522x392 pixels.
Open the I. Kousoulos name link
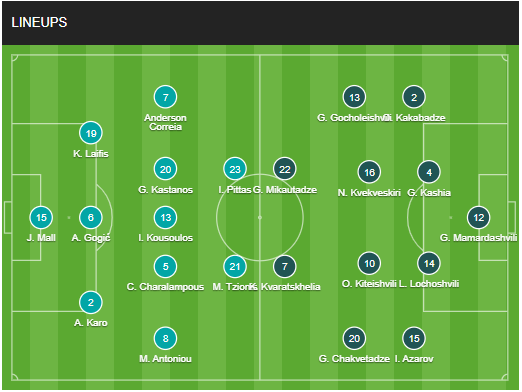(165, 238)
